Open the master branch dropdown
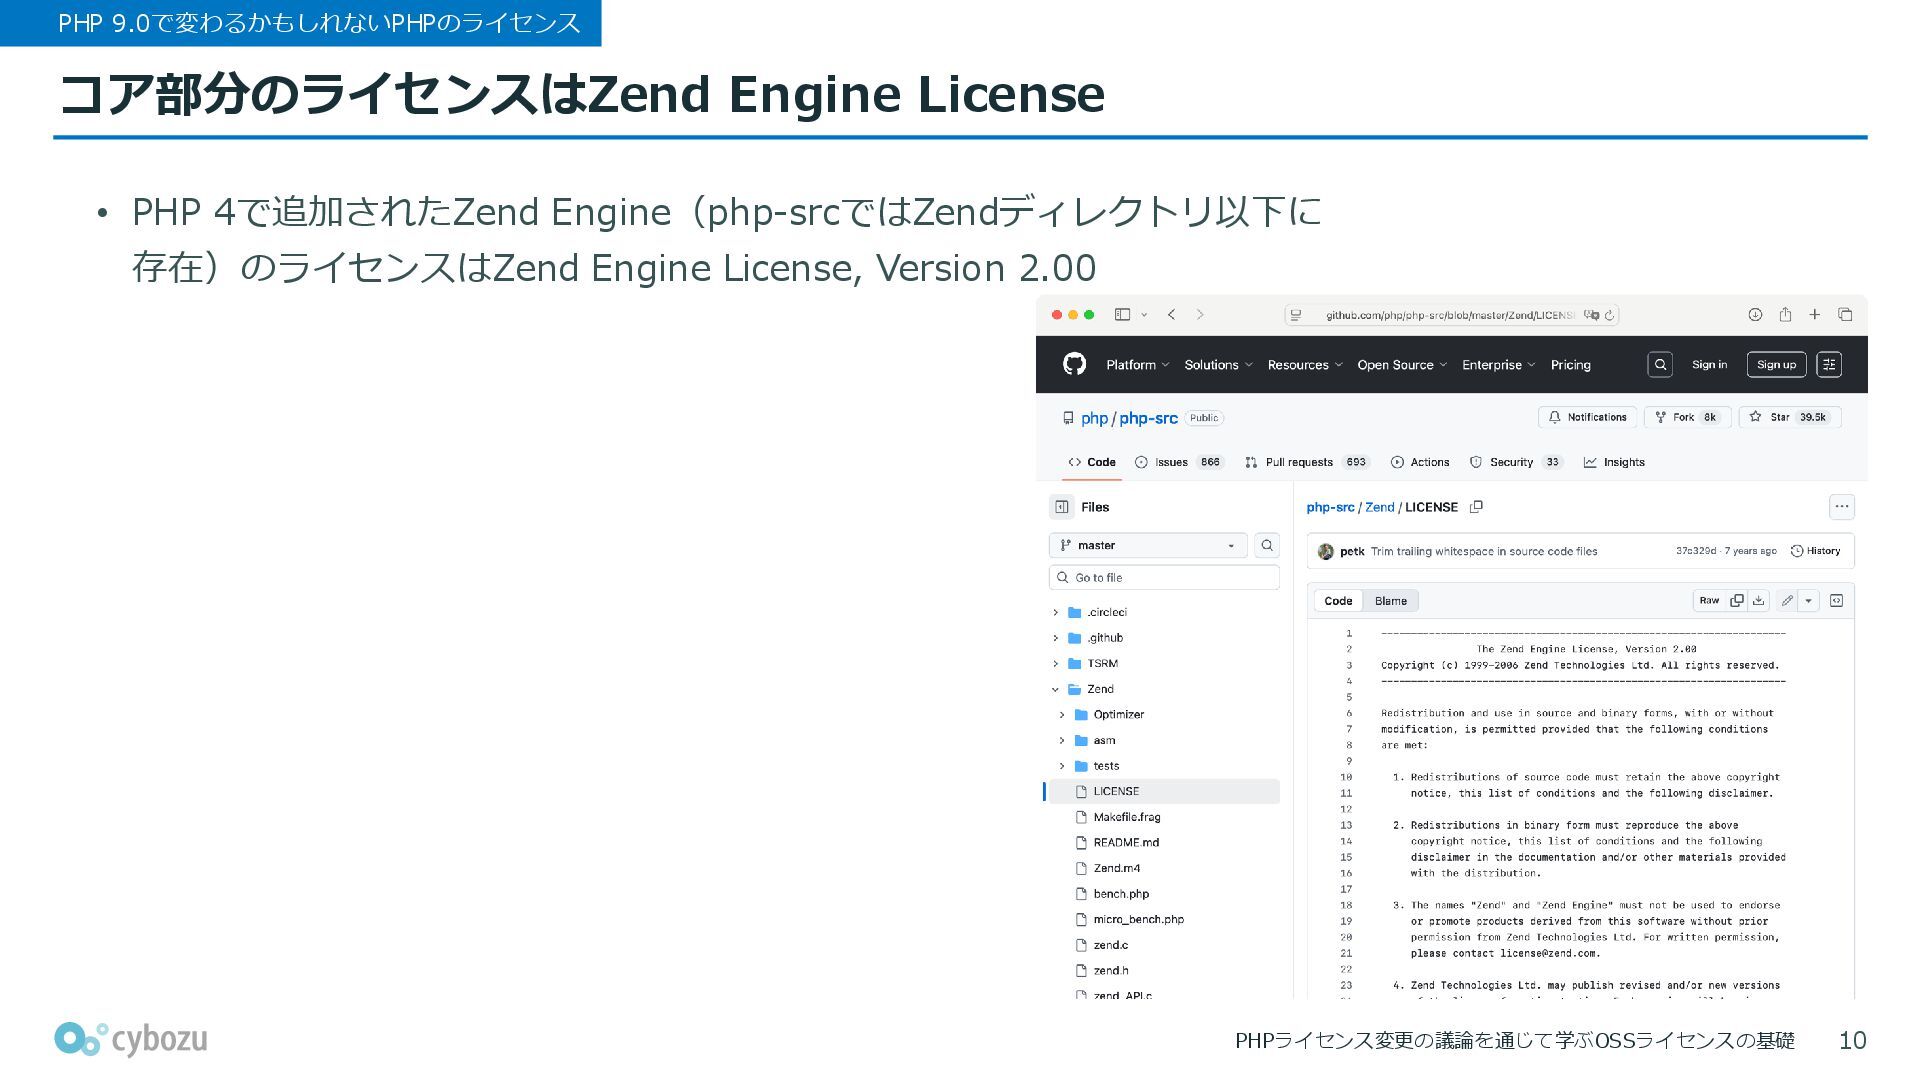Viewport: 1920px width, 1080px height. point(1148,545)
